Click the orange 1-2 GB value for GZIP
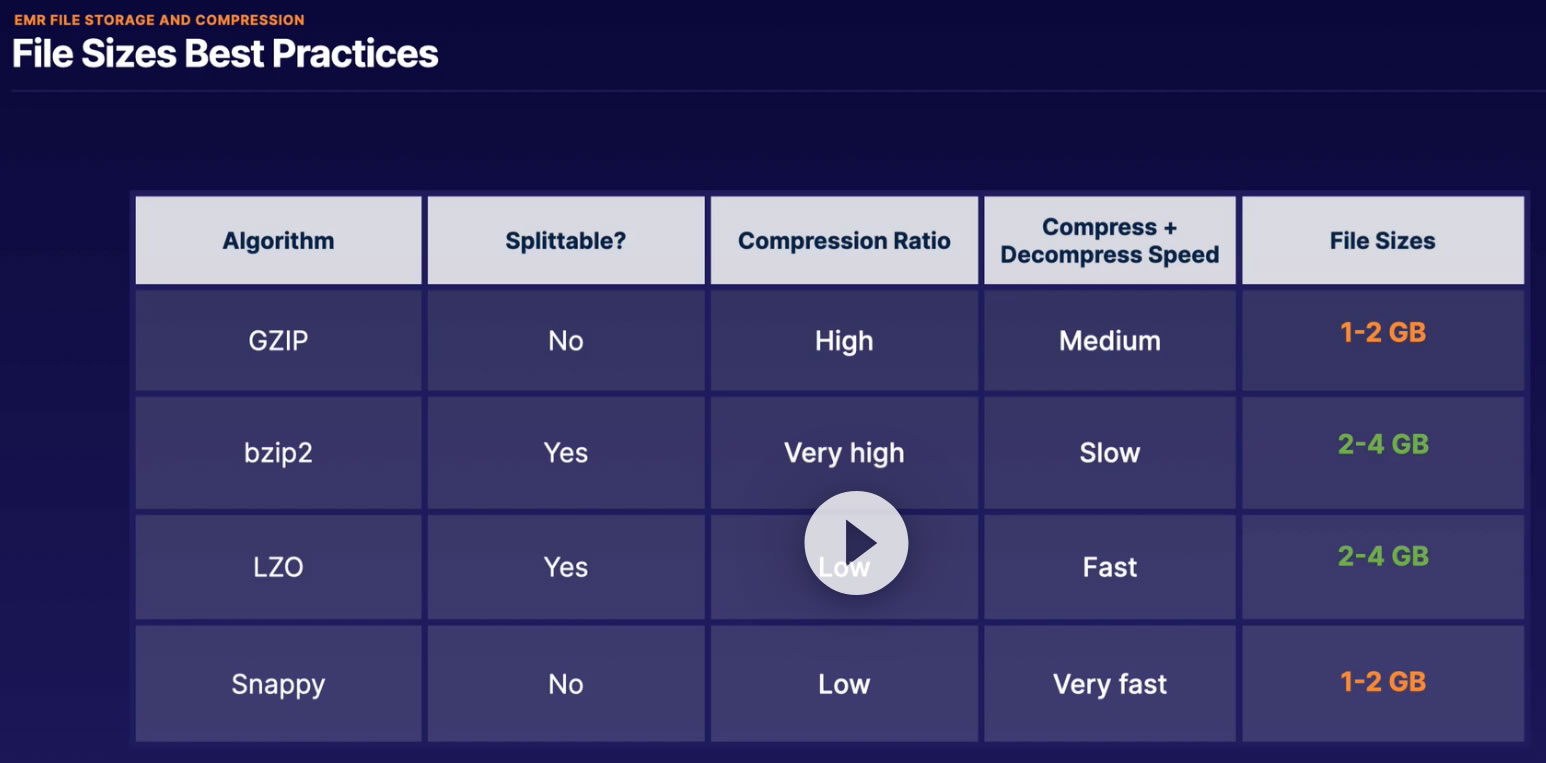The height and width of the screenshot is (763, 1546). pyautogui.click(x=1382, y=333)
